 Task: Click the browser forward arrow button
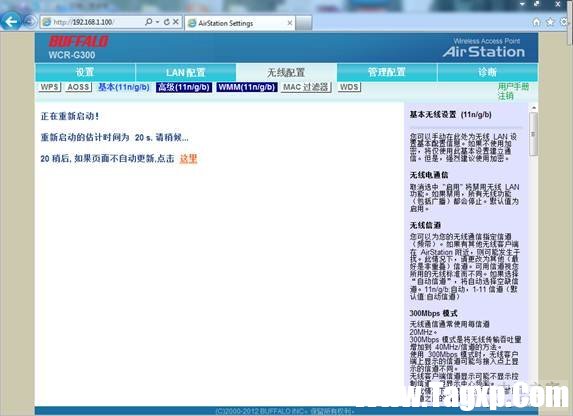point(29,22)
